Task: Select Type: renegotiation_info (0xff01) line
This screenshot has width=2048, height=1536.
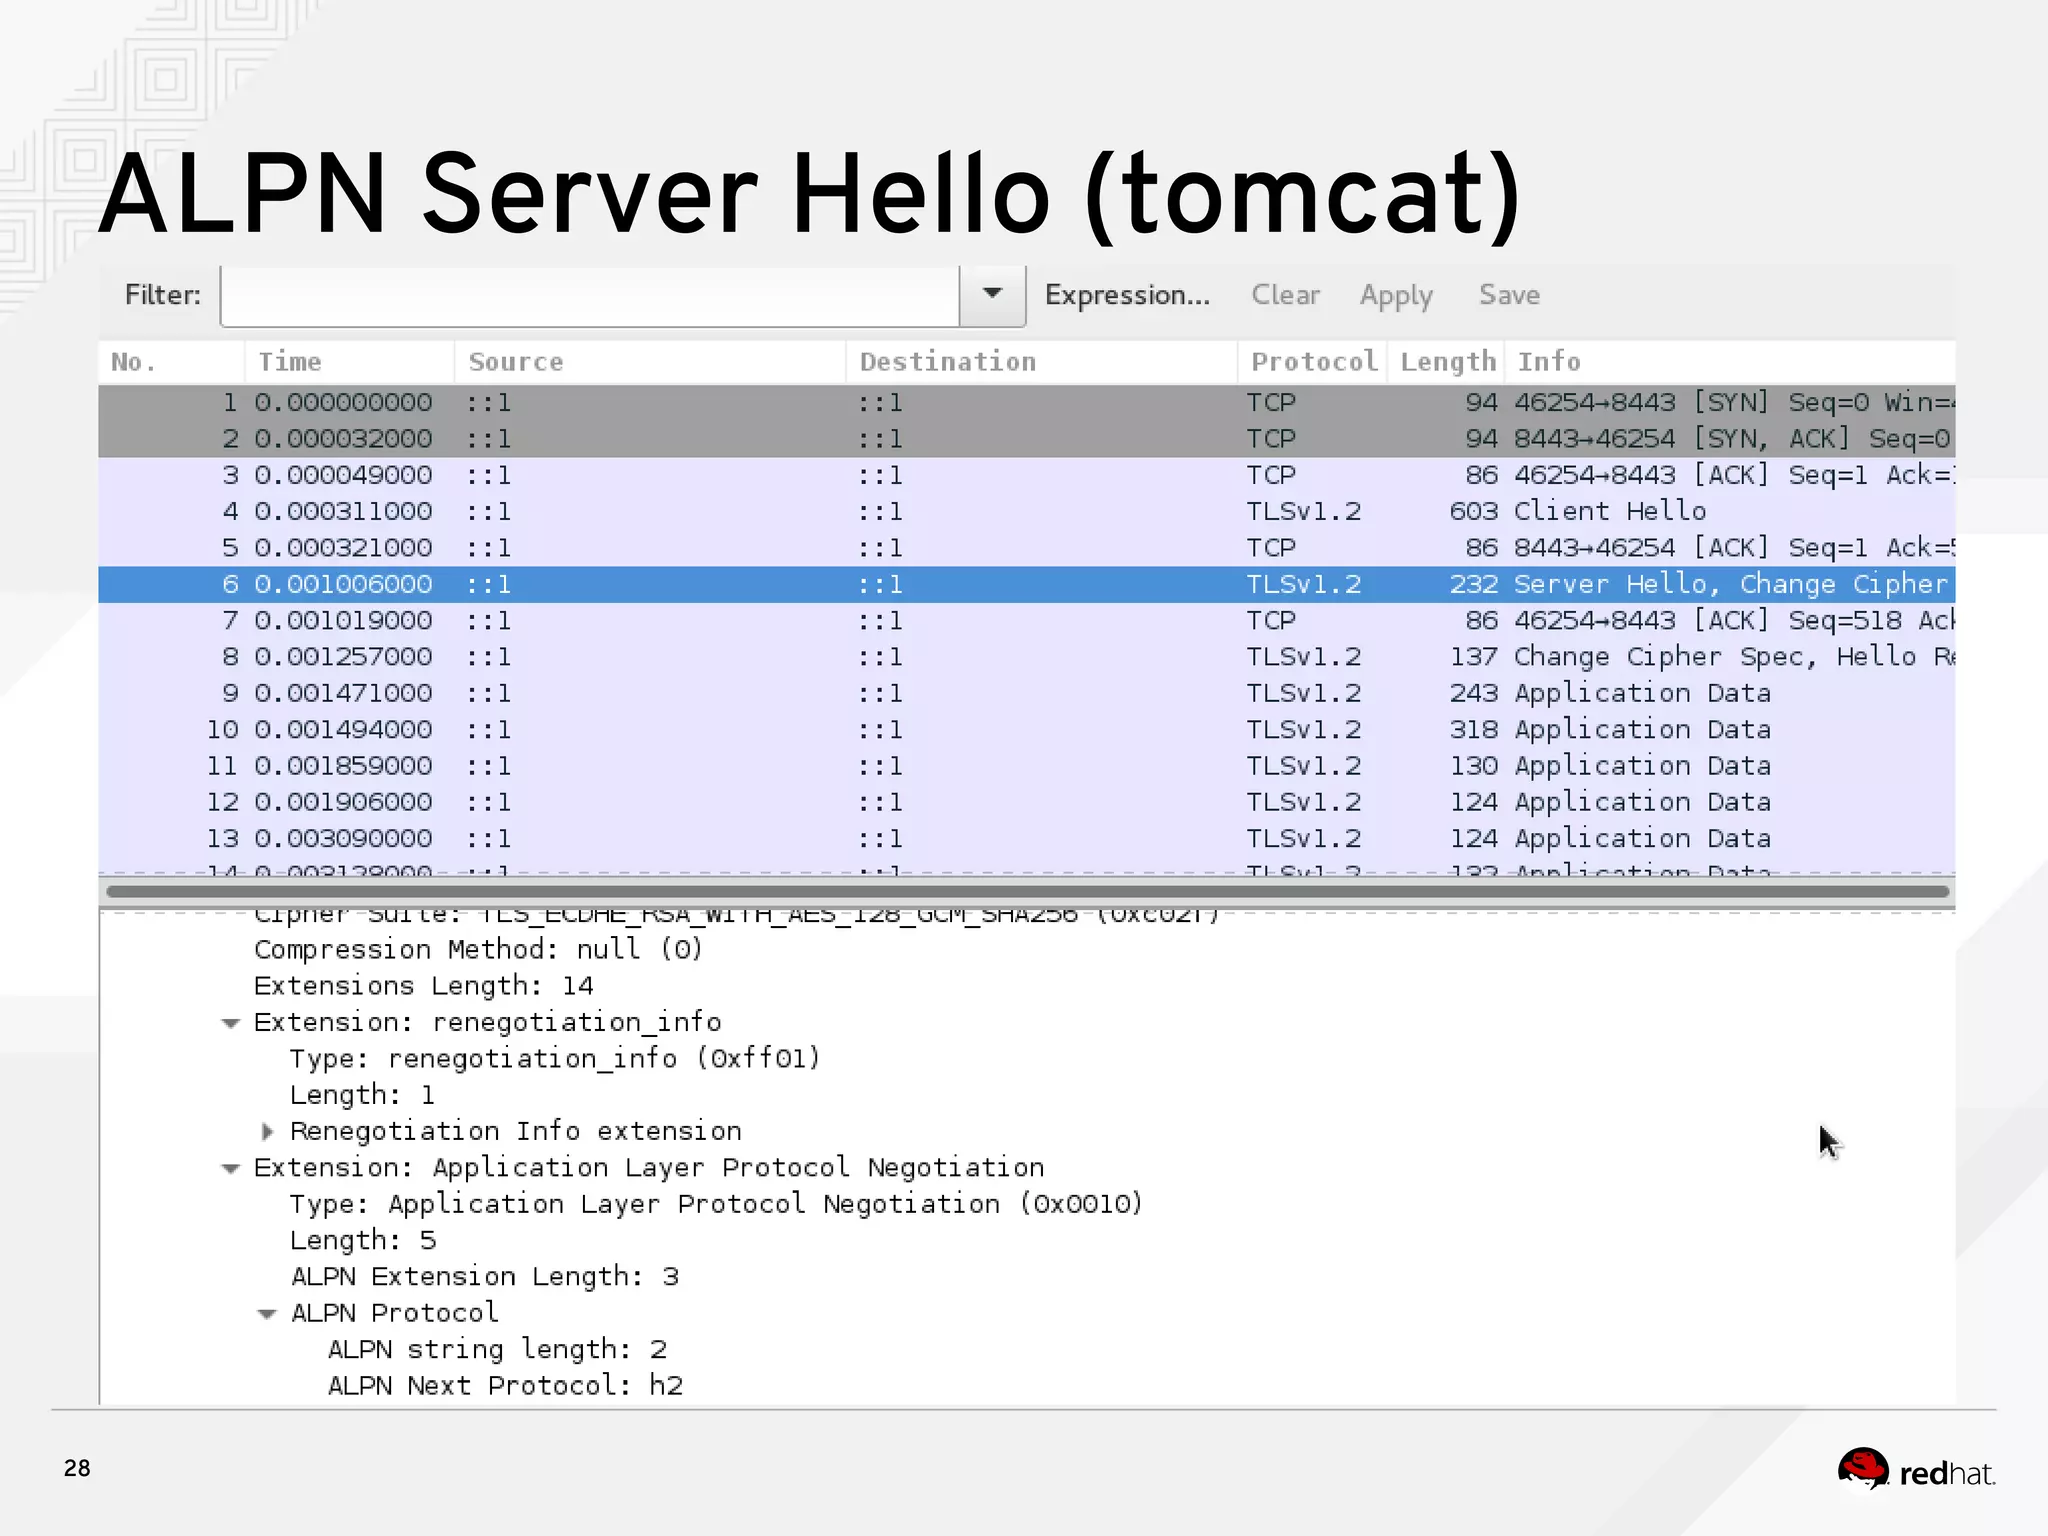Action: pos(555,1059)
